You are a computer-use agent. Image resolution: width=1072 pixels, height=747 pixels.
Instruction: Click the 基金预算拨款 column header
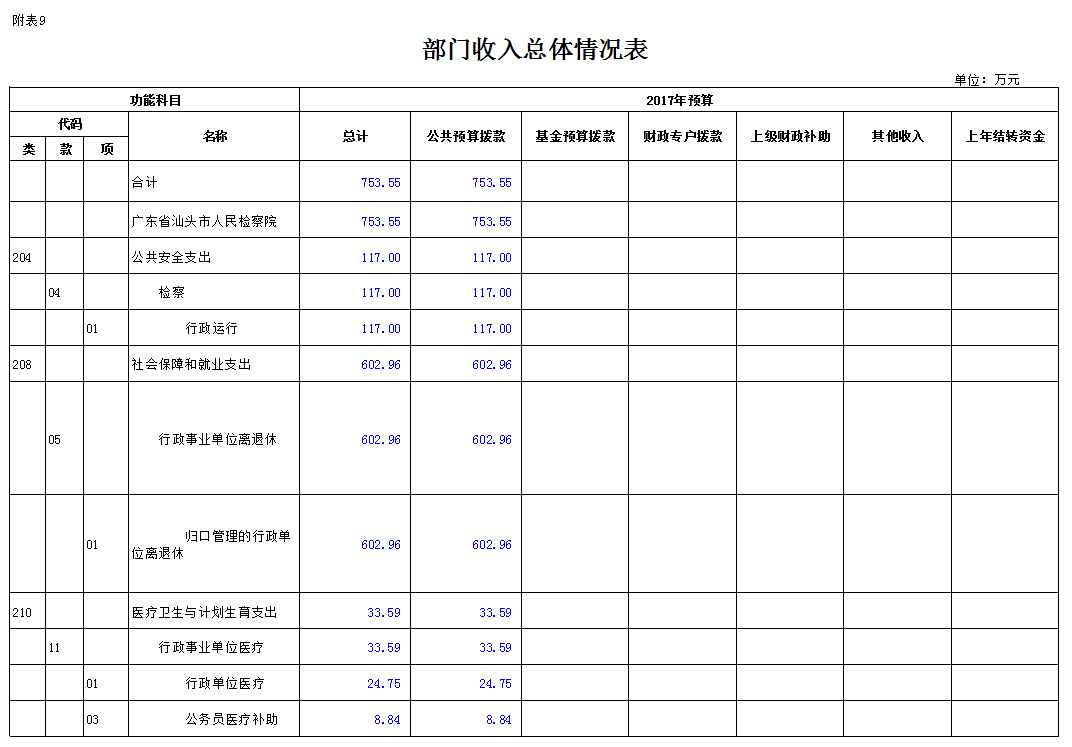(575, 136)
